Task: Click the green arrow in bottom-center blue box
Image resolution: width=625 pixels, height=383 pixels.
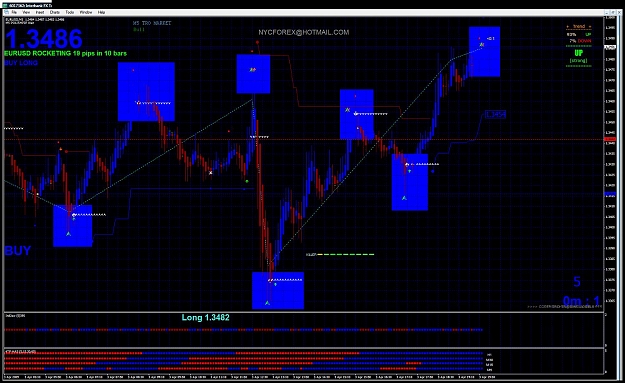Action: pos(267,303)
